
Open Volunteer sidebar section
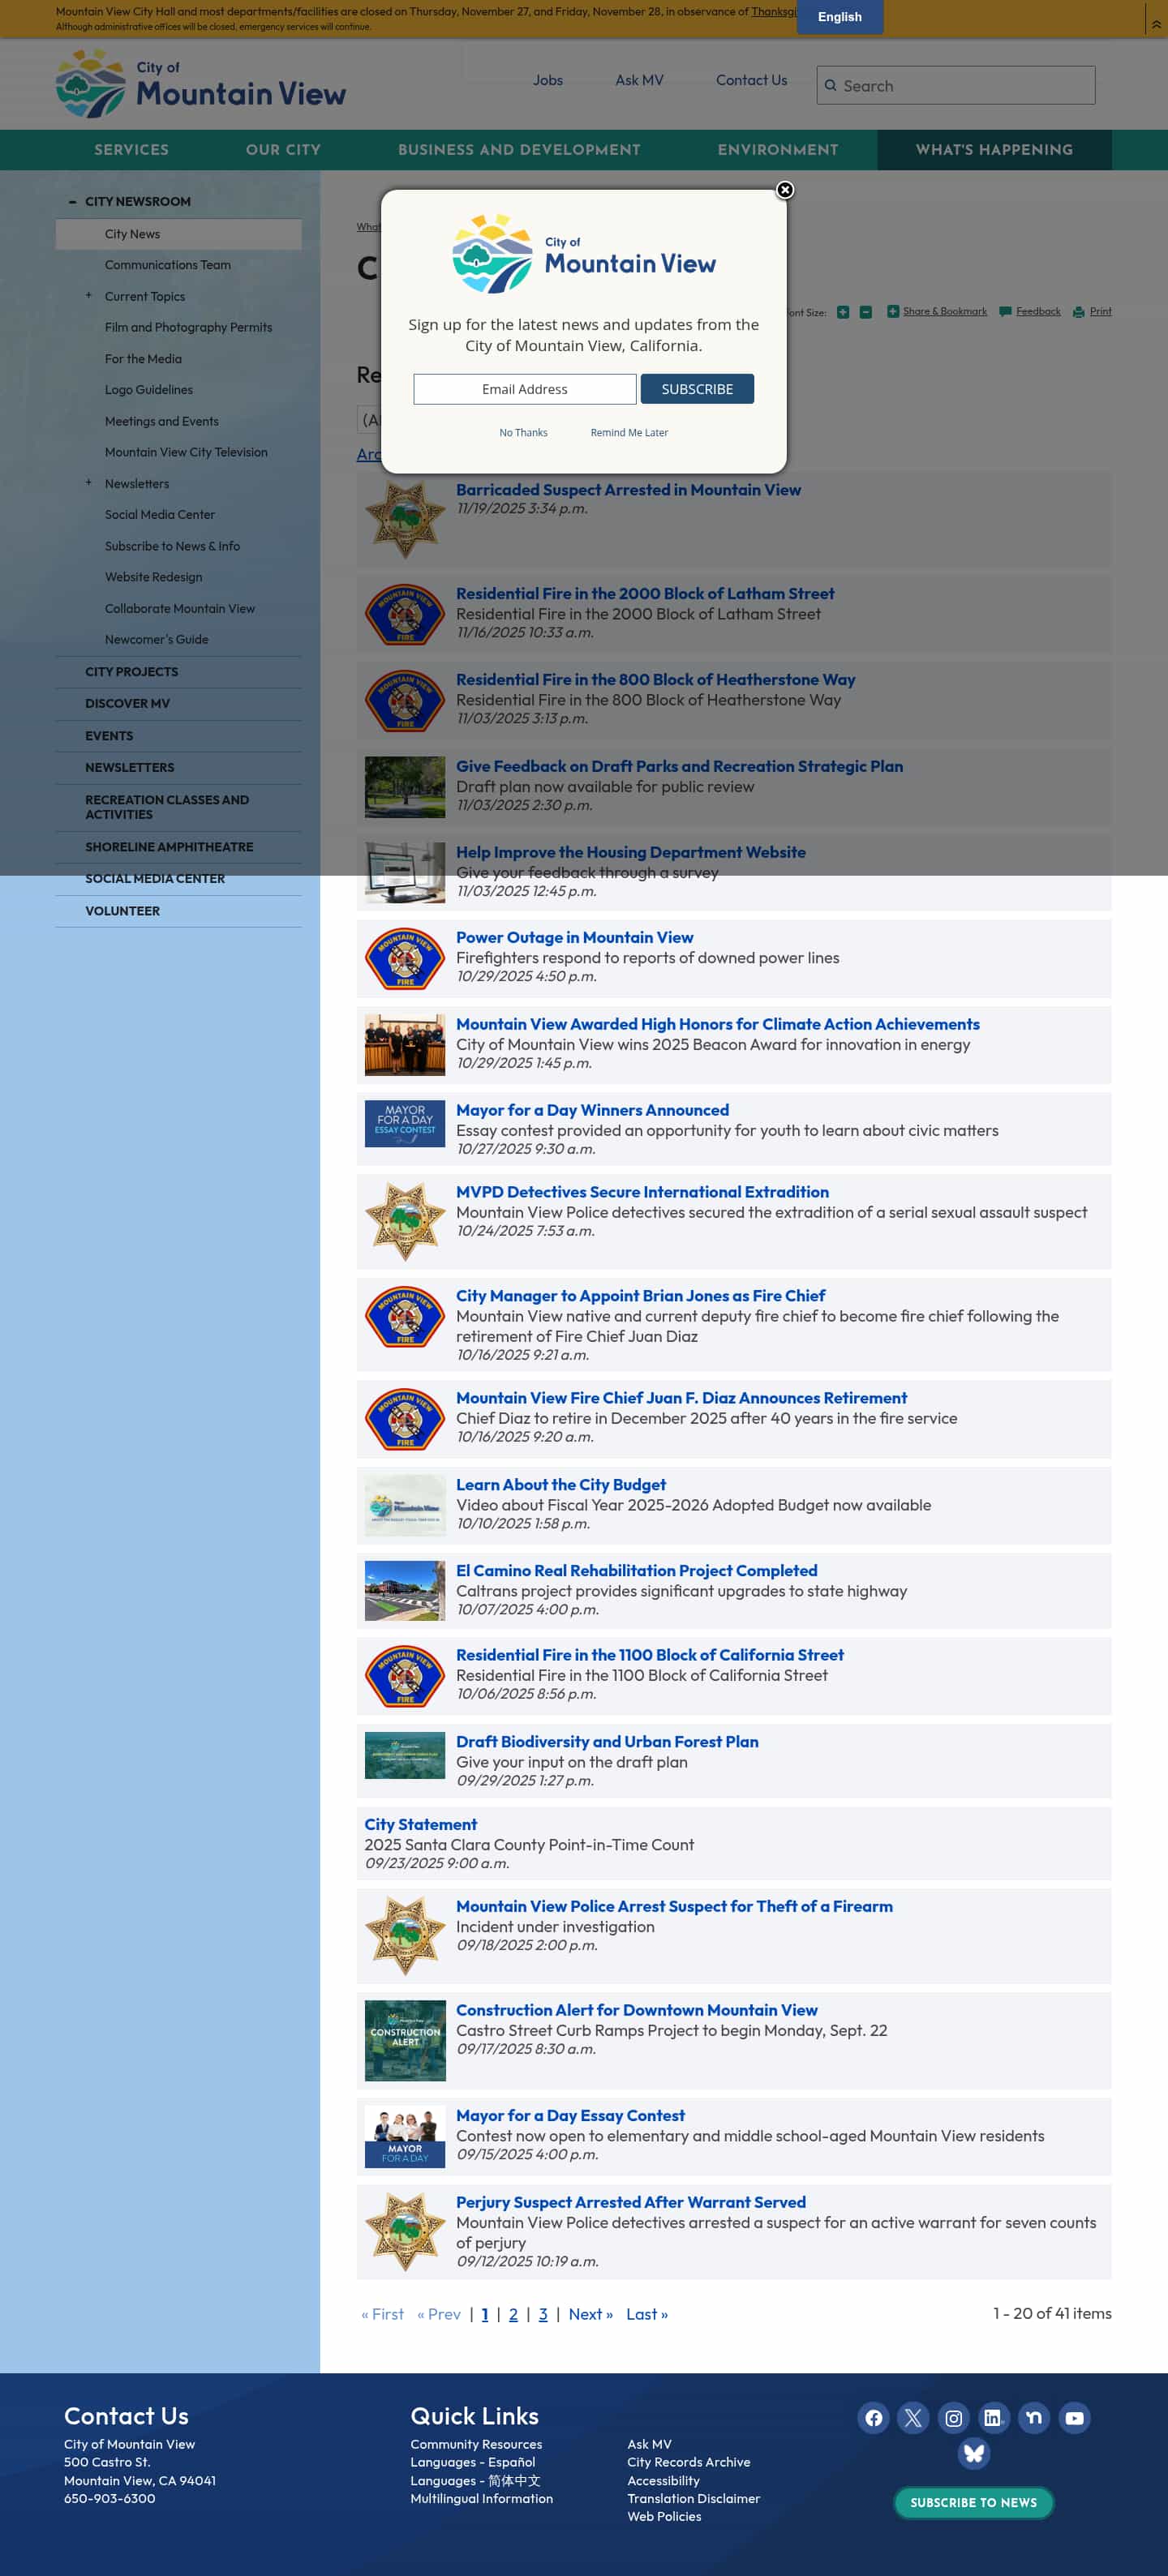(x=179, y=911)
